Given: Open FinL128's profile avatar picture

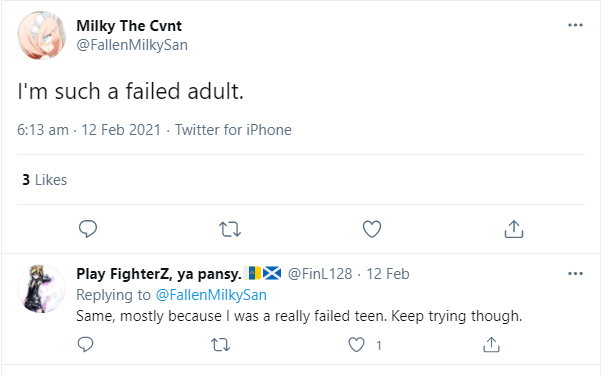Looking at the screenshot, I should (x=41, y=289).
